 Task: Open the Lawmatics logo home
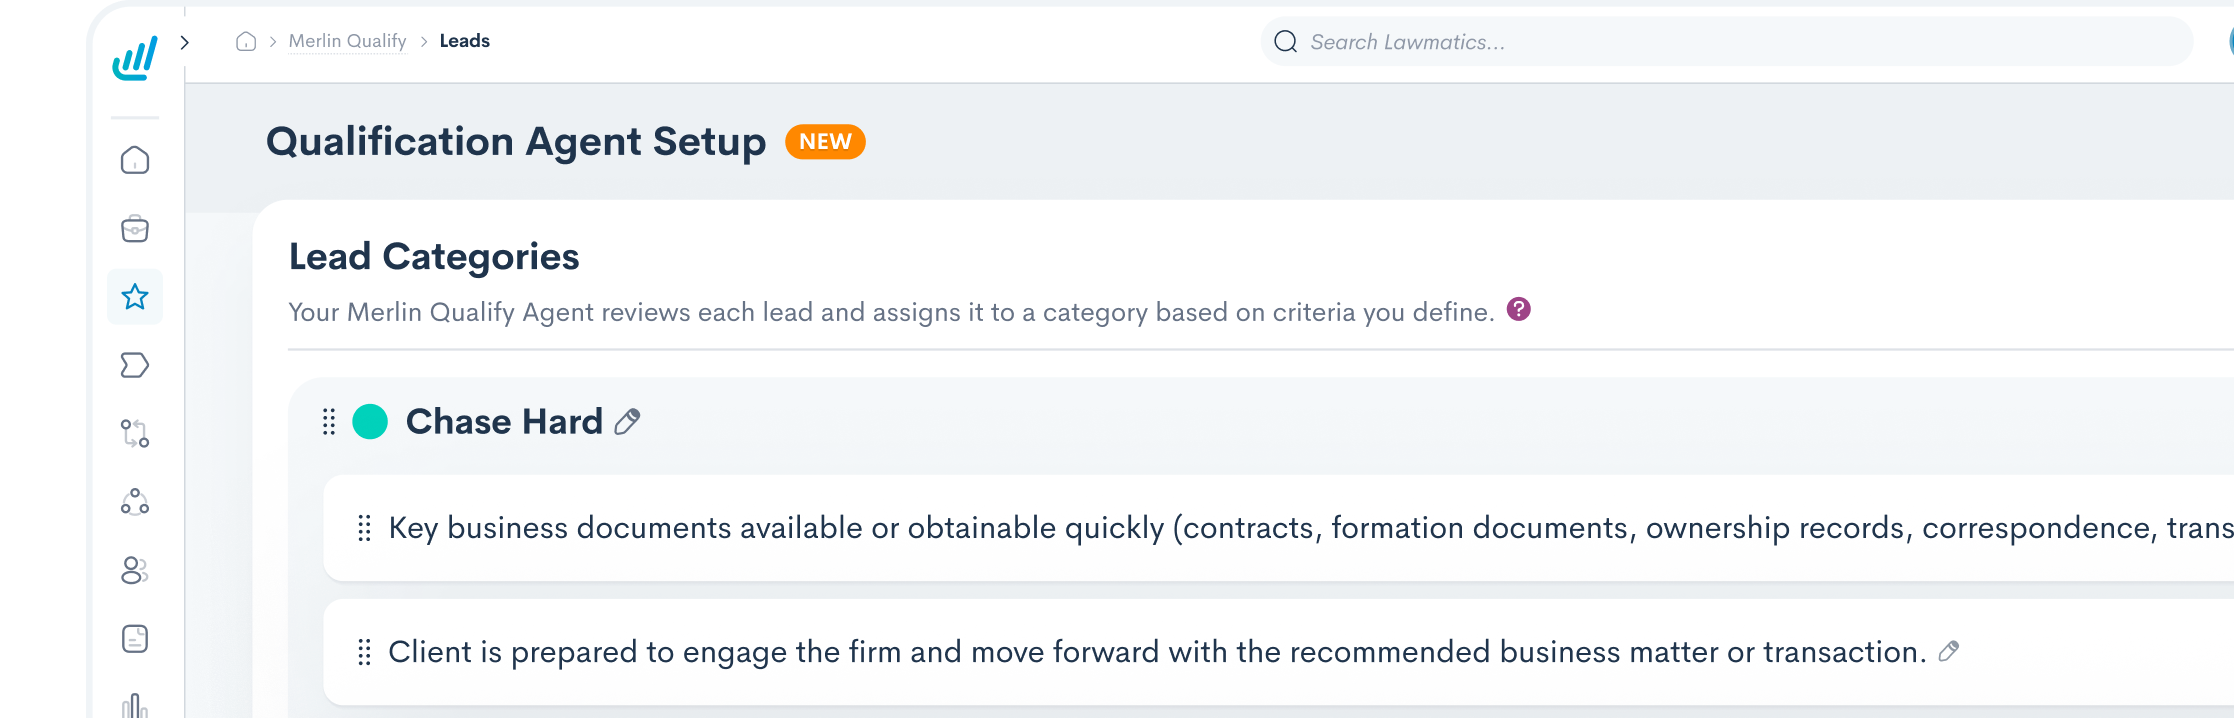tap(135, 58)
